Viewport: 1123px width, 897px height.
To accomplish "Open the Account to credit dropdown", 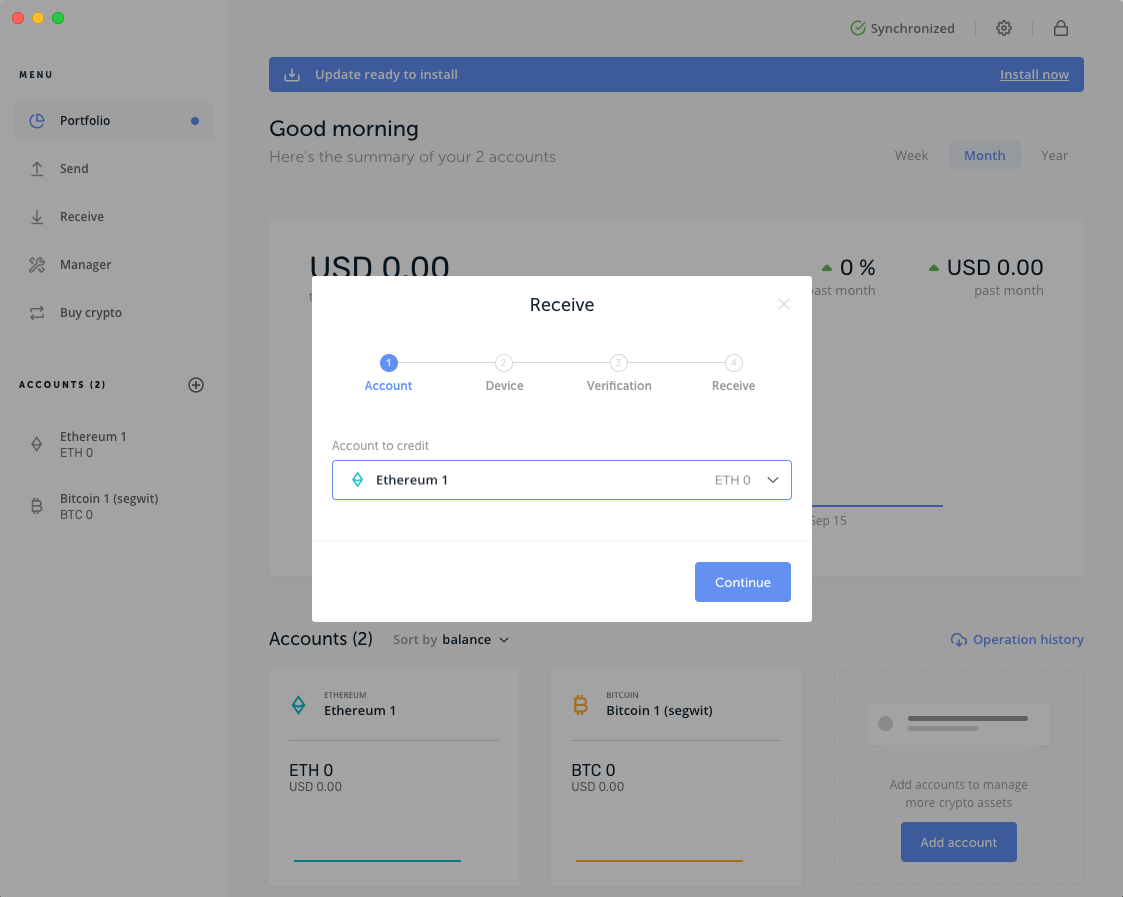I will coord(561,480).
